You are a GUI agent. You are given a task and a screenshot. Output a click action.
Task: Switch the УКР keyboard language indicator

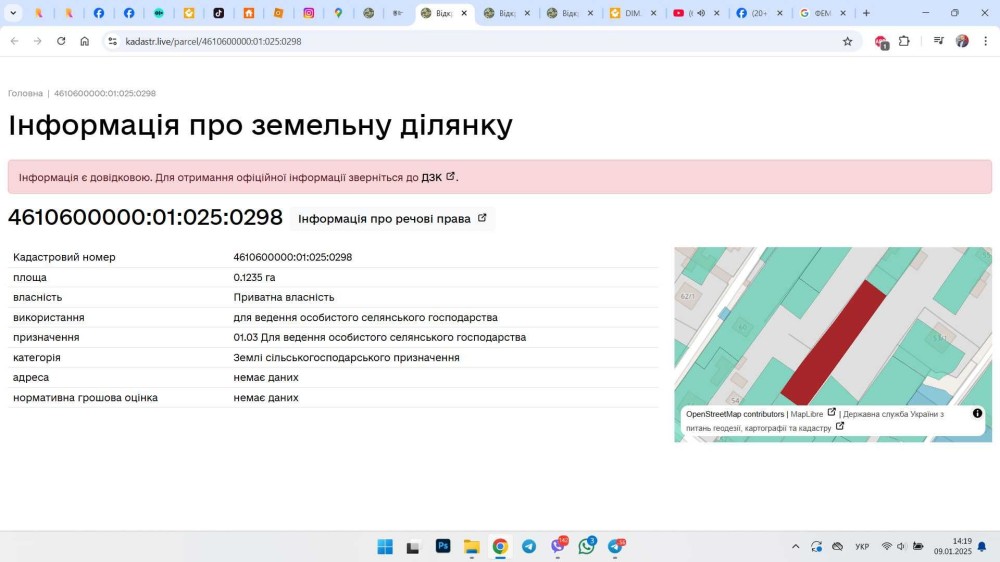click(x=862, y=547)
